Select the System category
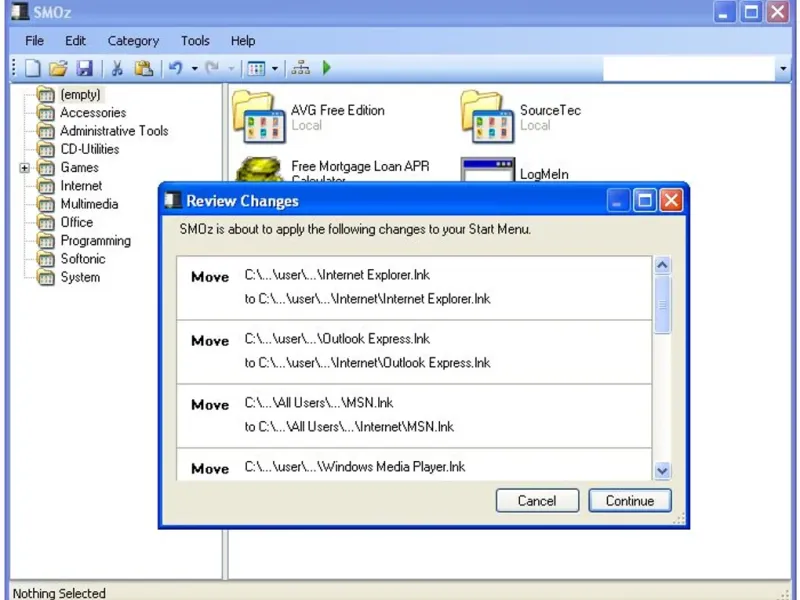800x600 pixels. (80, 278)
